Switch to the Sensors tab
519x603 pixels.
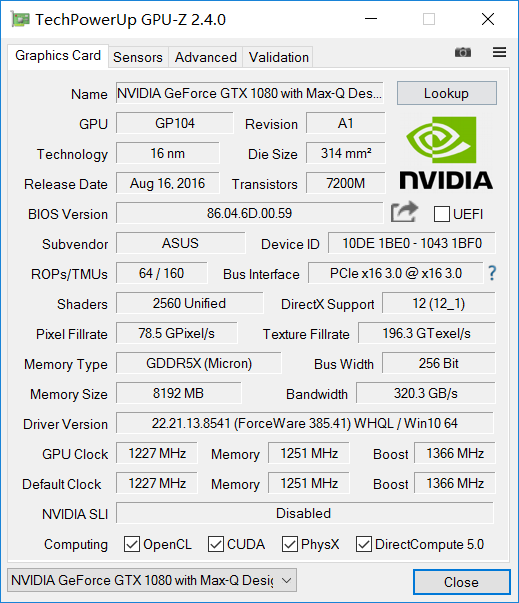coord(138,57)
